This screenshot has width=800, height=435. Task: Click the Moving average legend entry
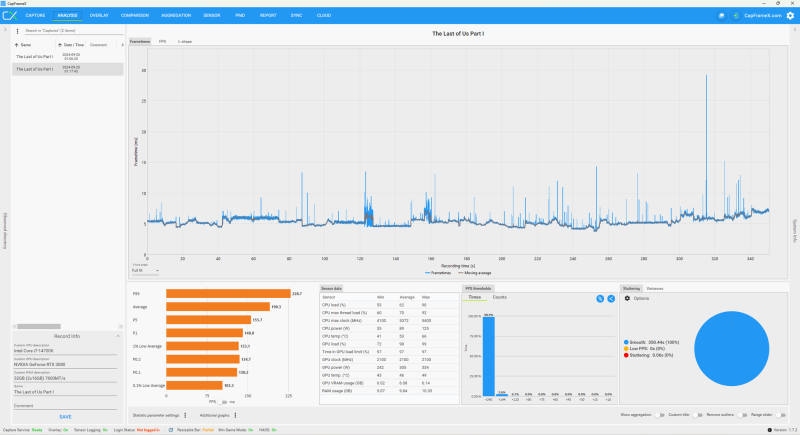pyautogui.click(x=474, y=273)
